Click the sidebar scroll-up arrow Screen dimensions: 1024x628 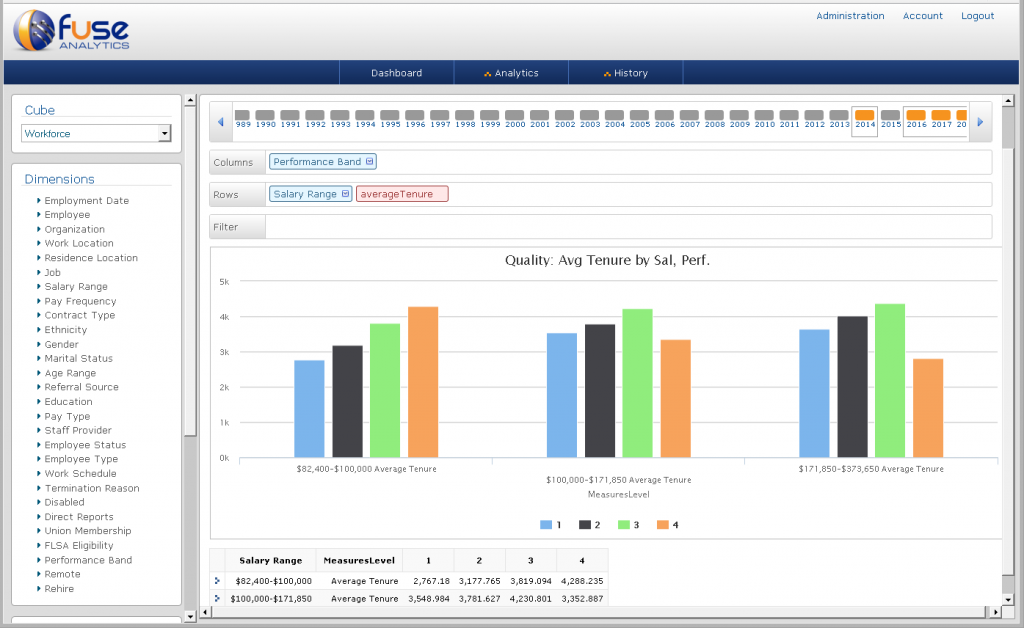pyautogui.click(x=190, y=101)
